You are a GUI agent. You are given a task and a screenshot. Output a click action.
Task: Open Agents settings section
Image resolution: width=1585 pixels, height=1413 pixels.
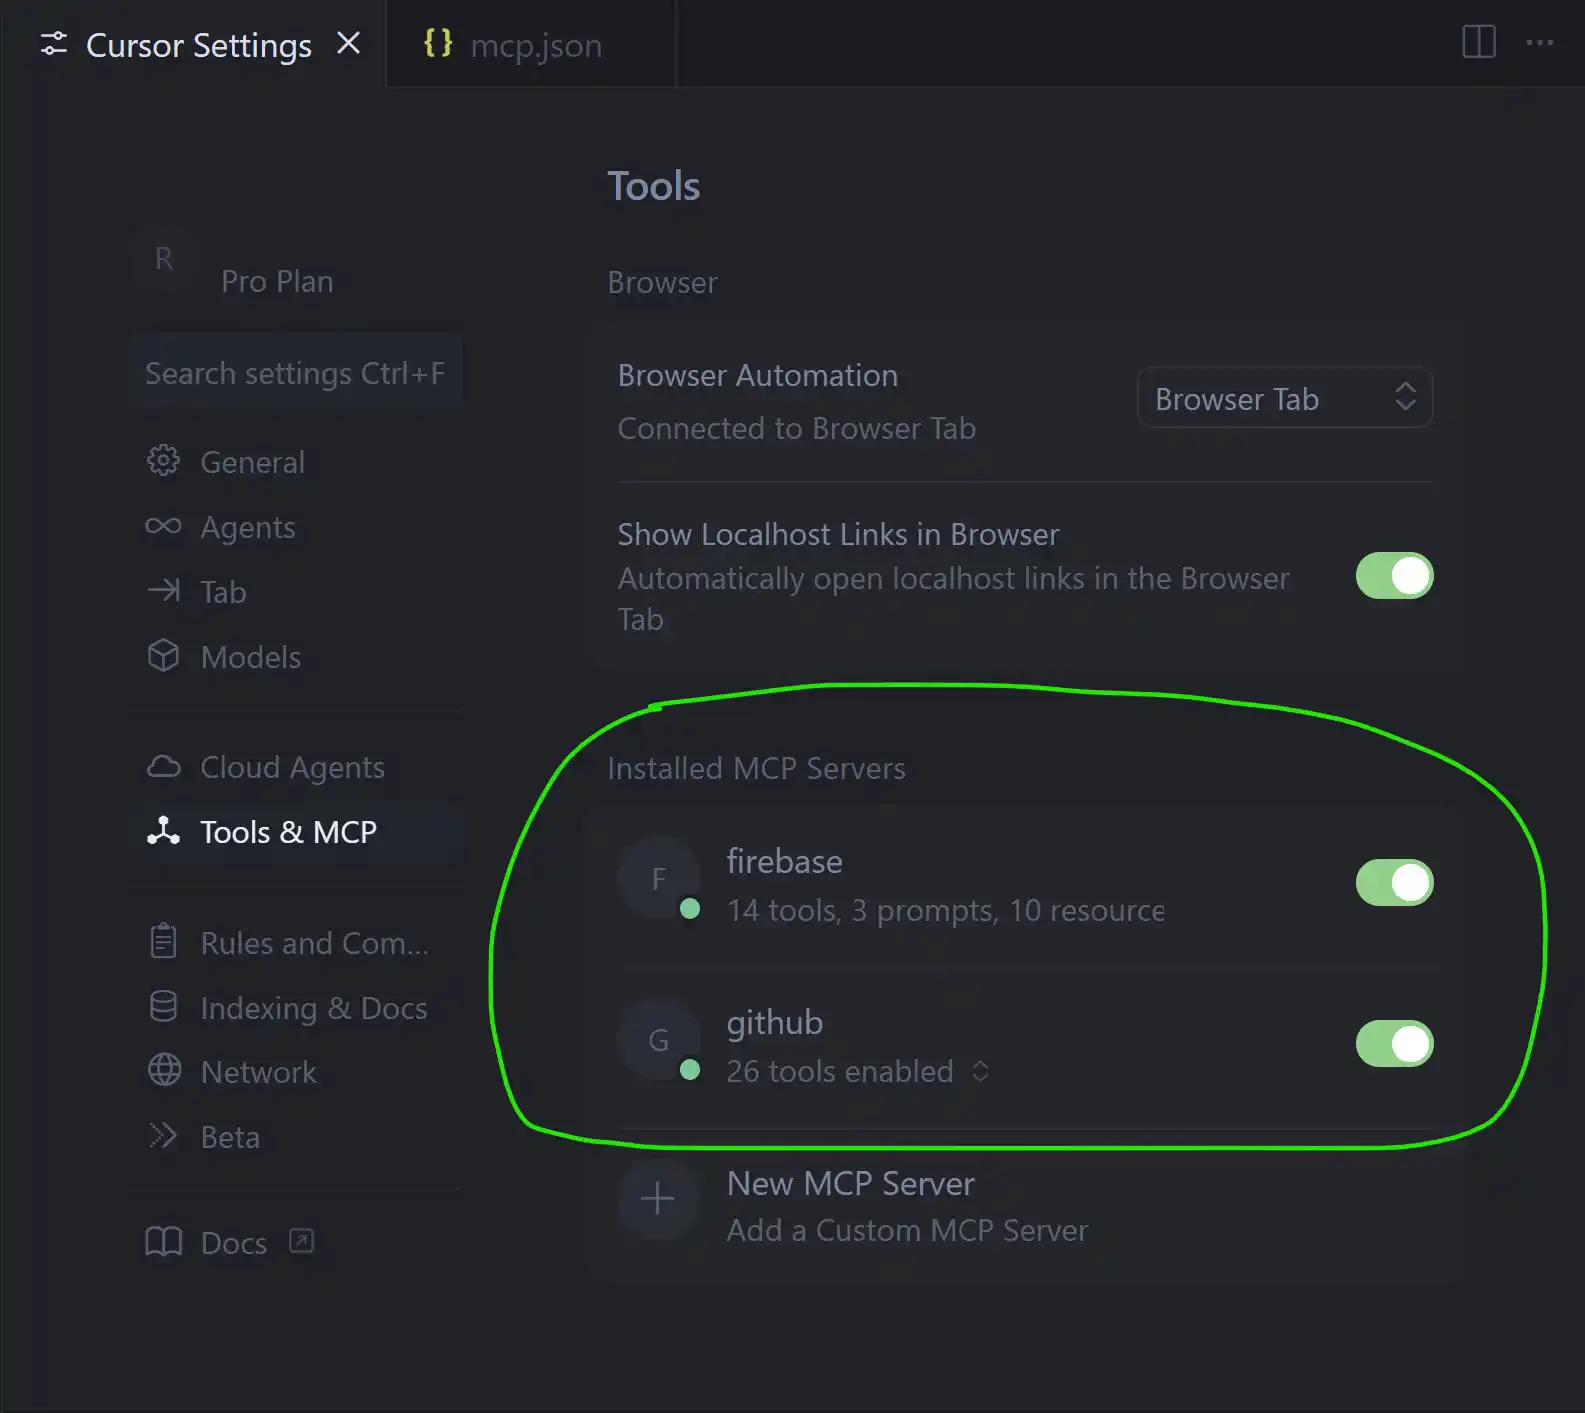click(297, 526)
